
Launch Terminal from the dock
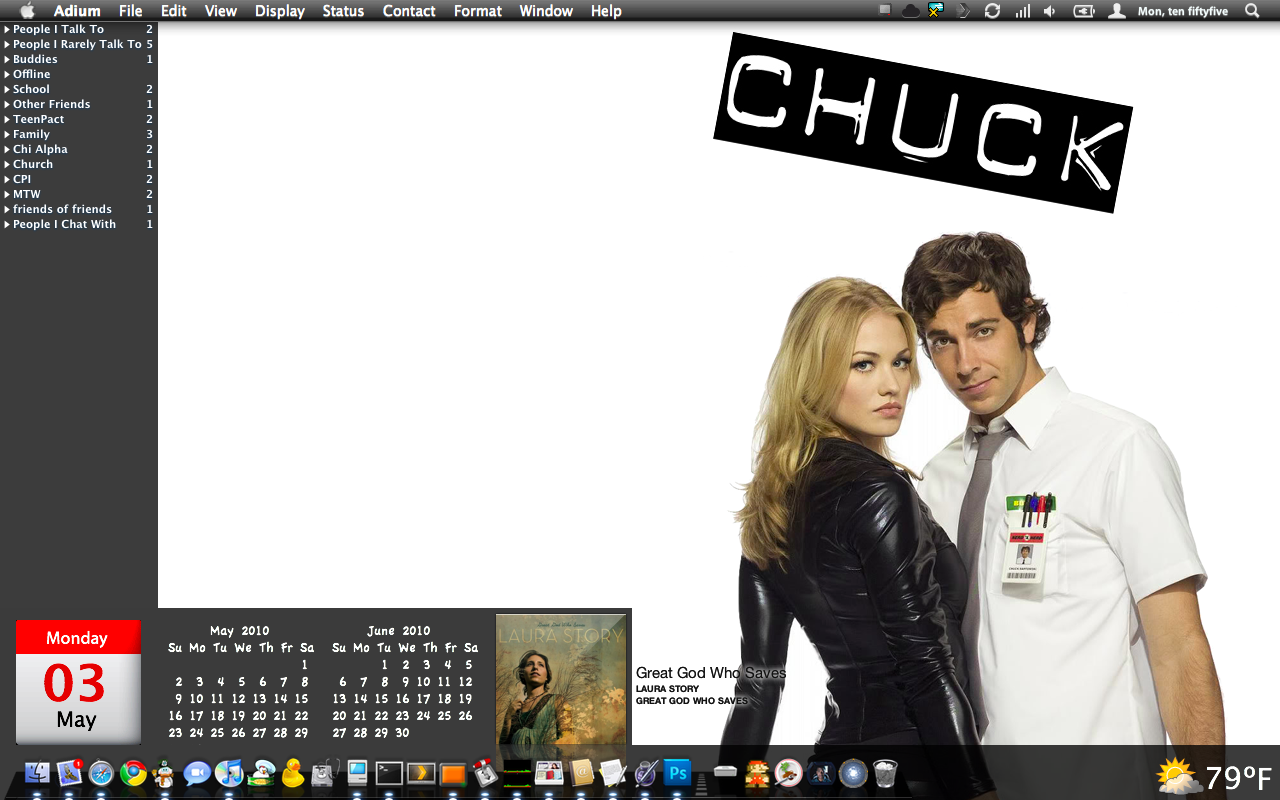coord(389,773)
